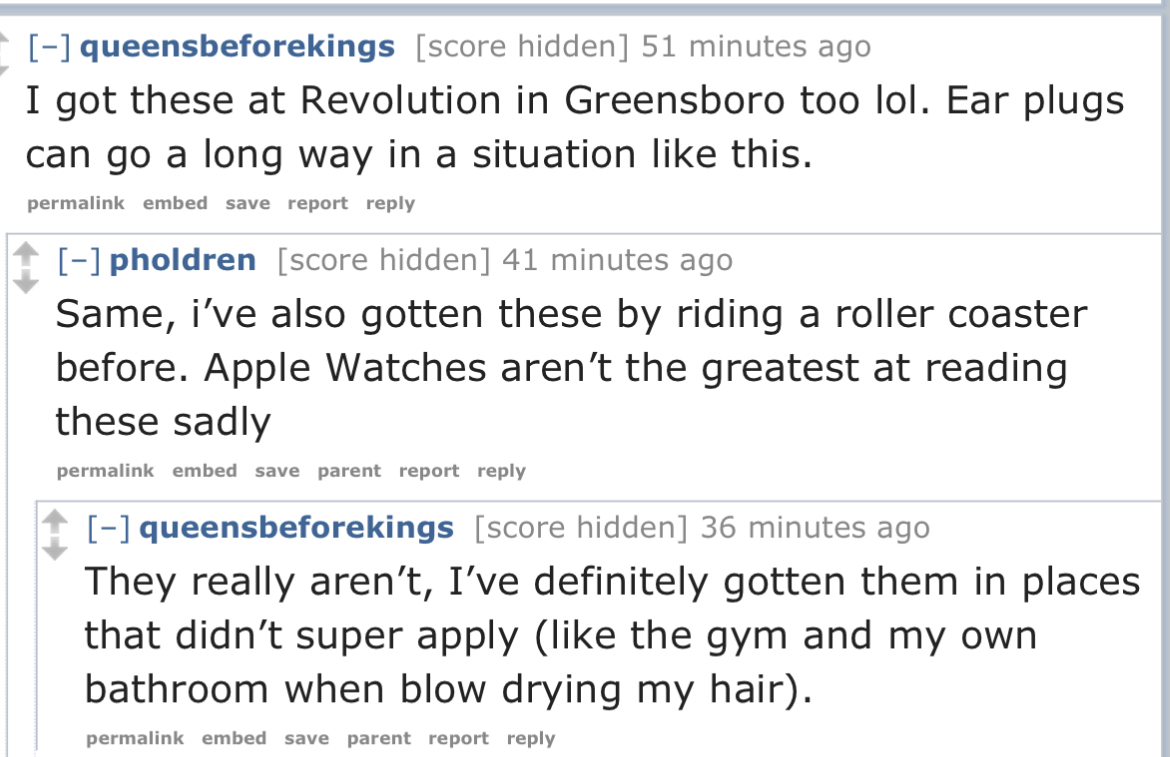Downvote the Revolution in Greensboro comment
1170x757 pixels.
5,63
